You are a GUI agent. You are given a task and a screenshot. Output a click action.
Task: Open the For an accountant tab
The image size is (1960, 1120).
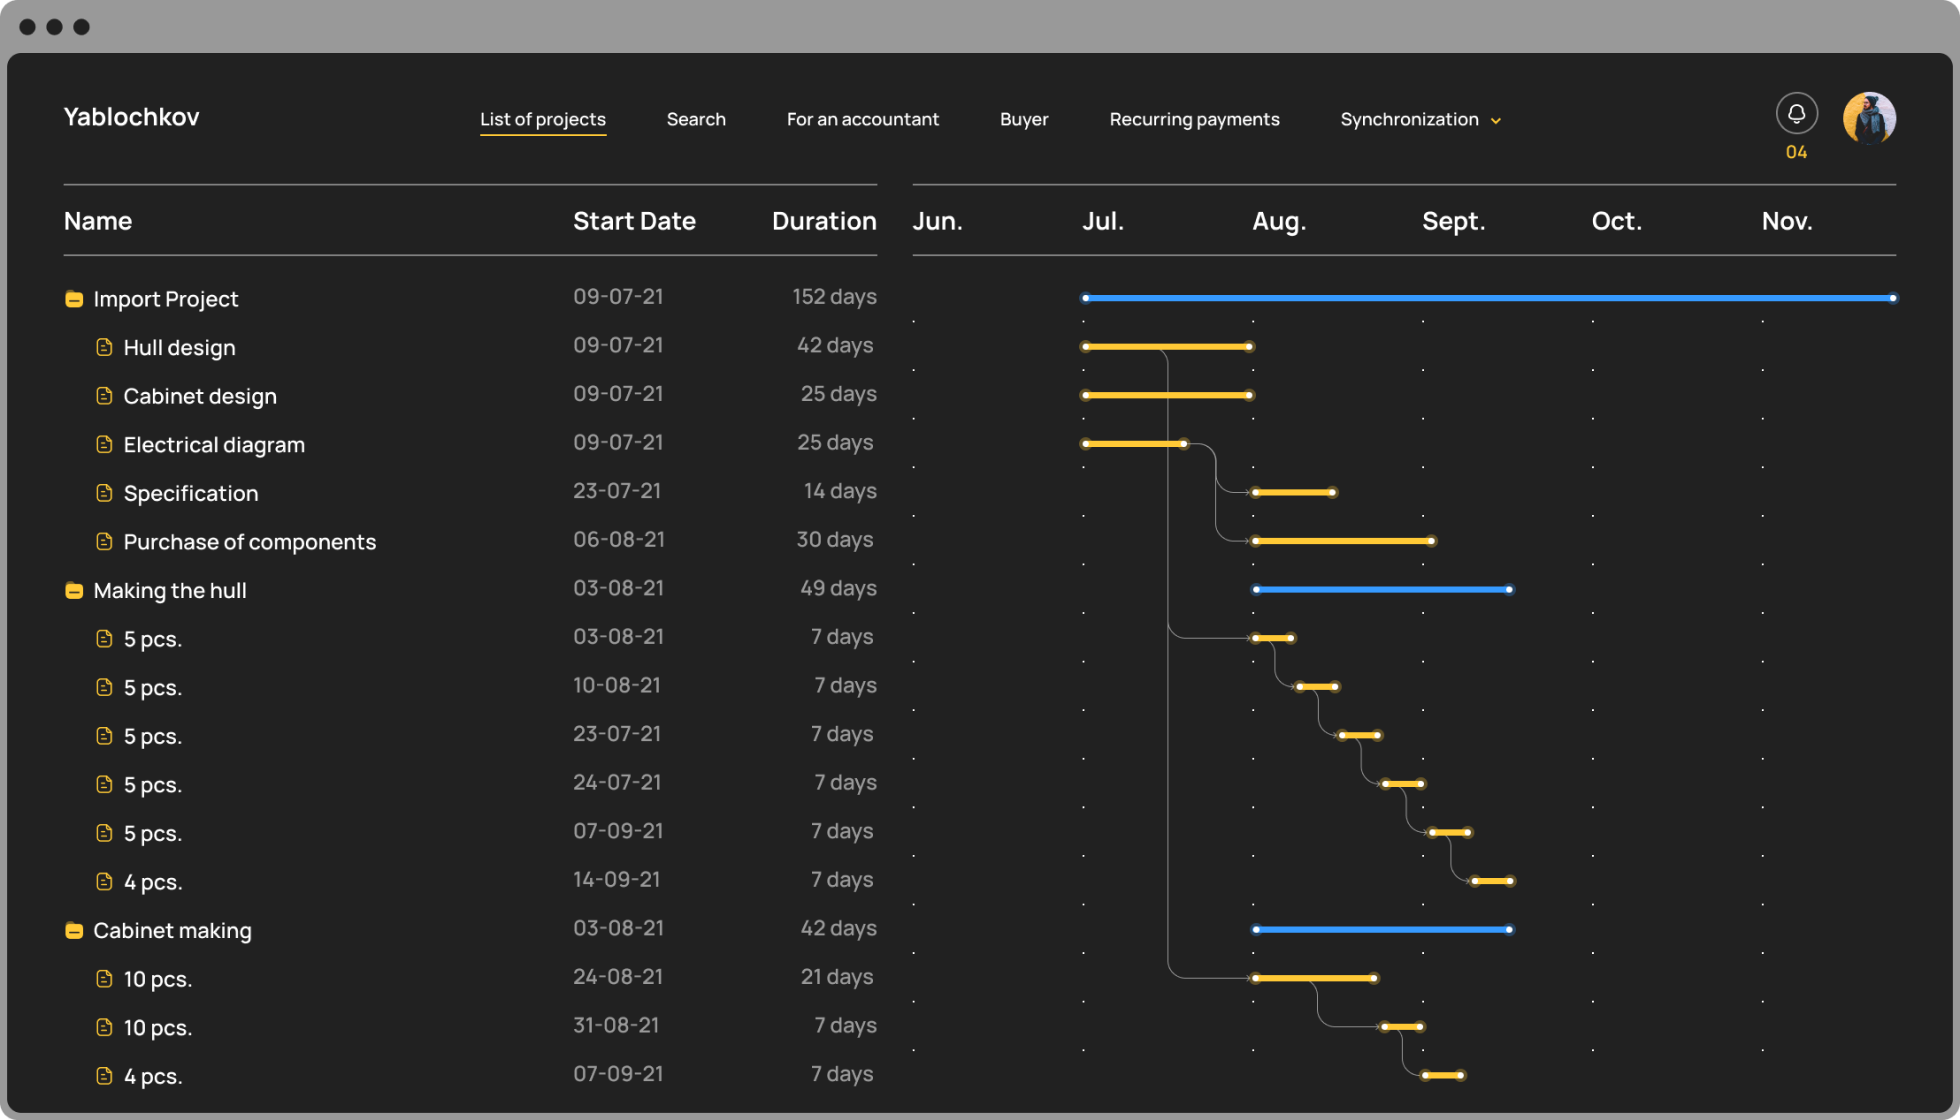pyautogui.click(x=862, y=119)
